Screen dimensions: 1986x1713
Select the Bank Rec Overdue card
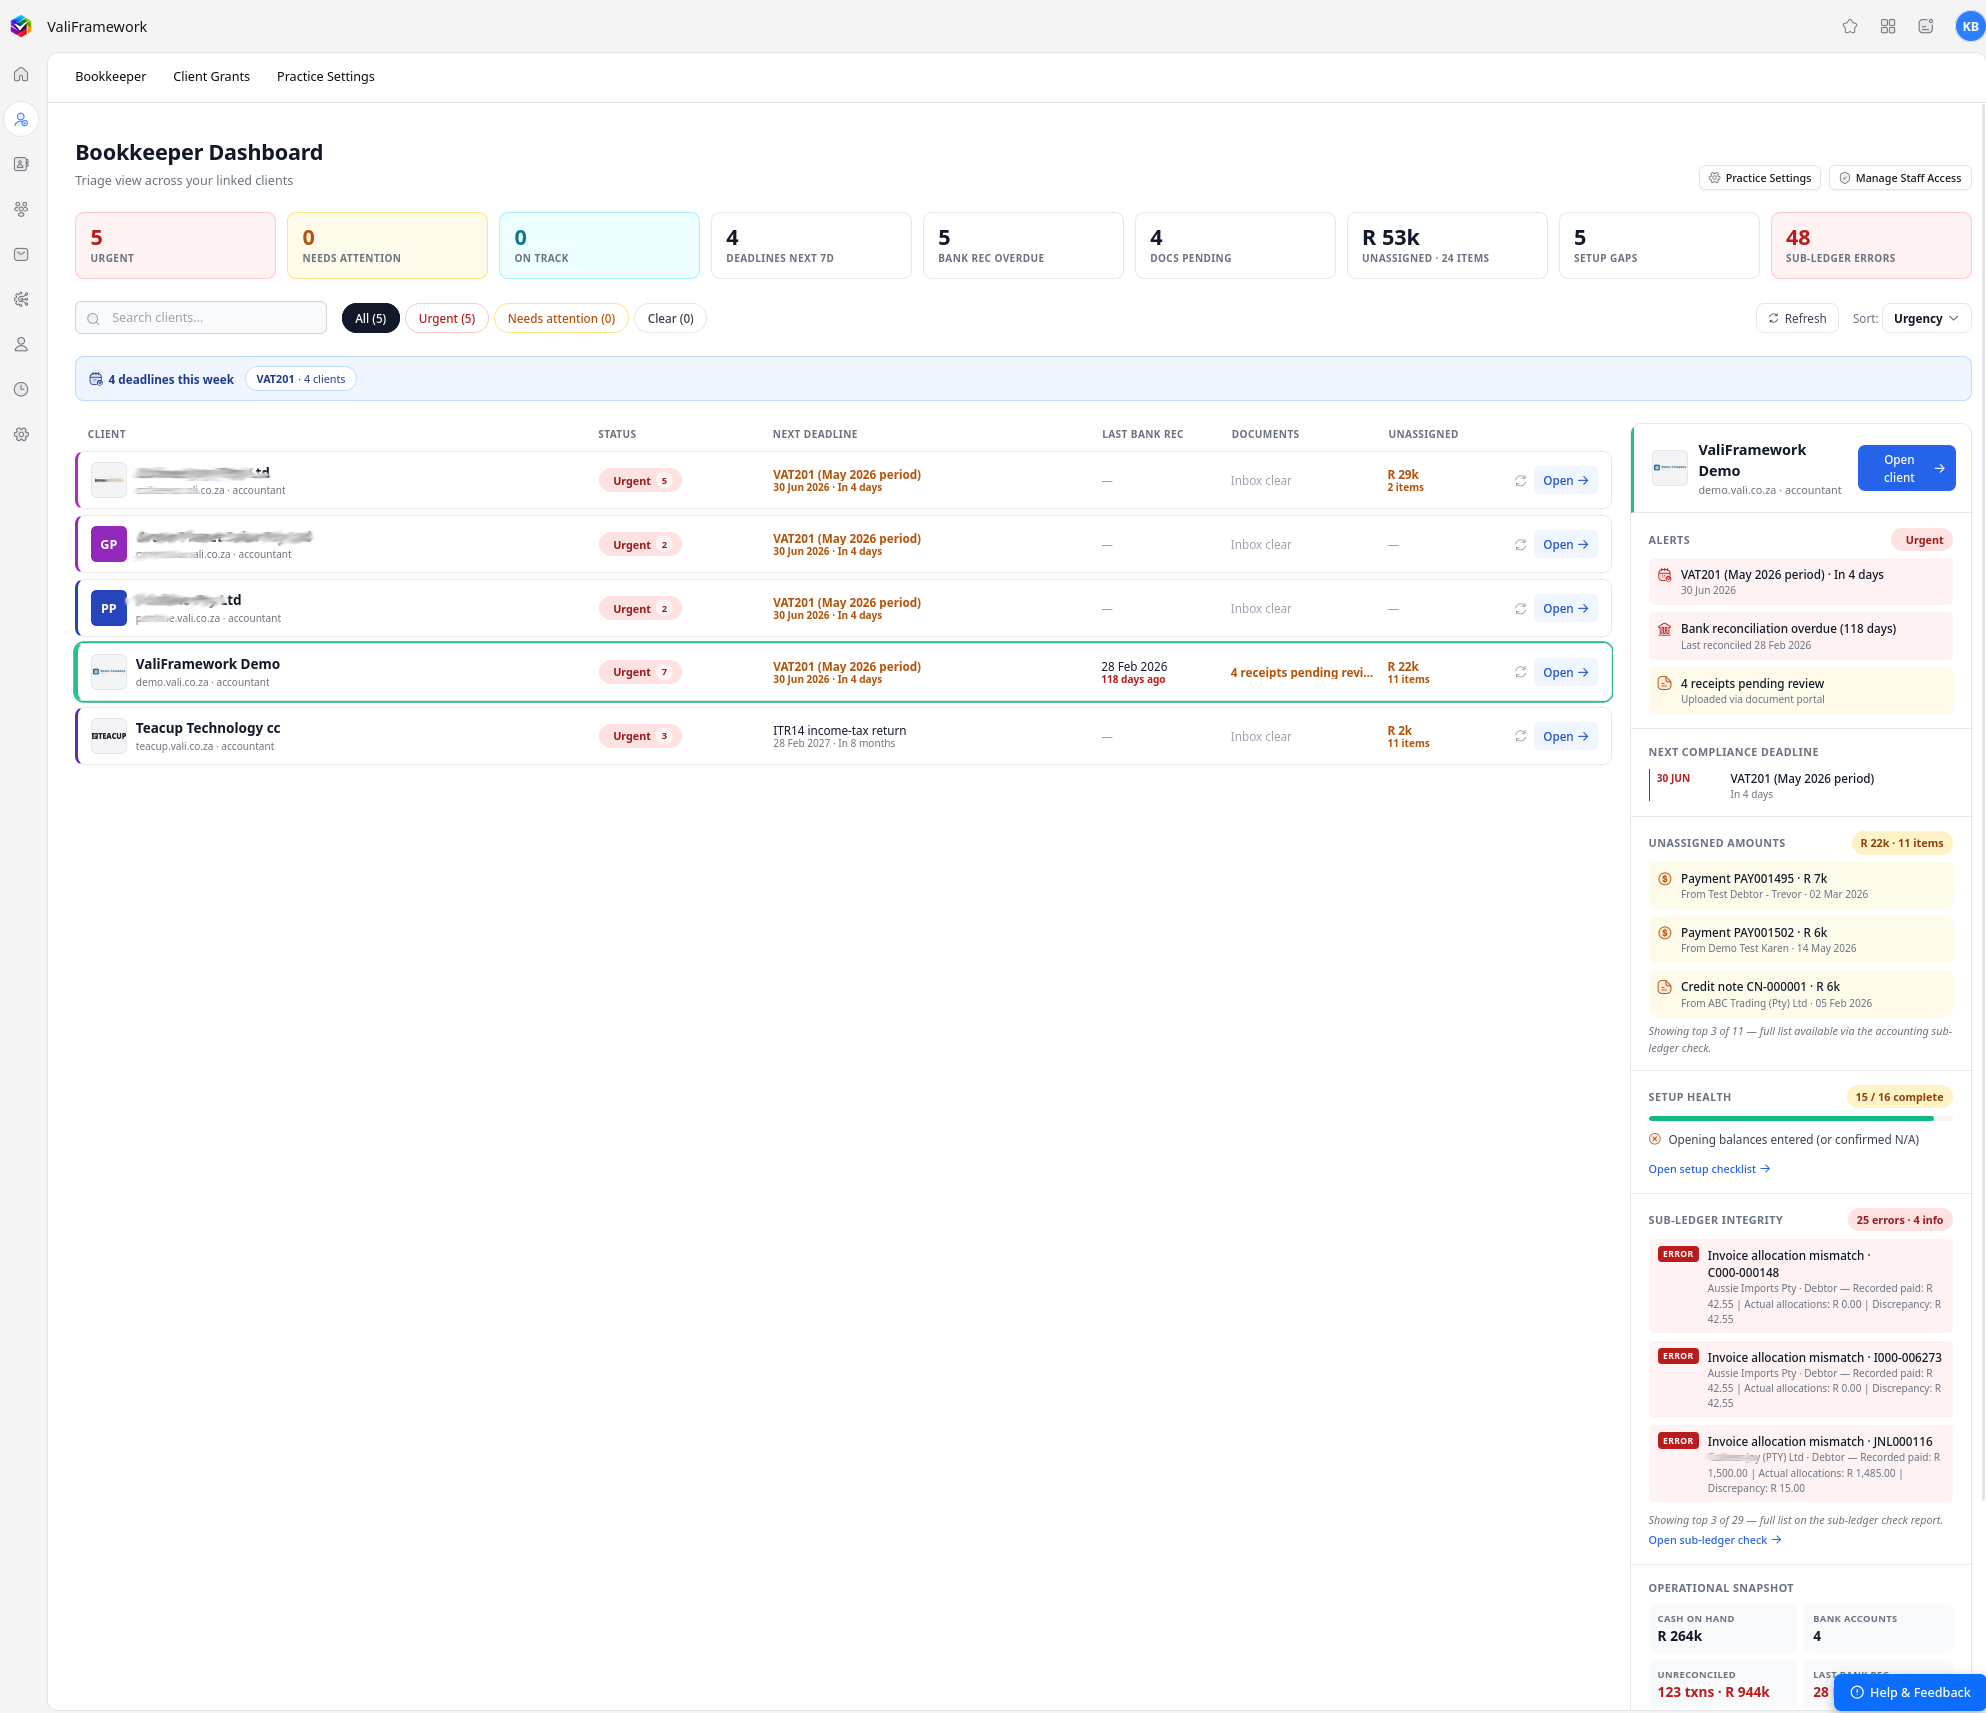(x=1023, y=245)
